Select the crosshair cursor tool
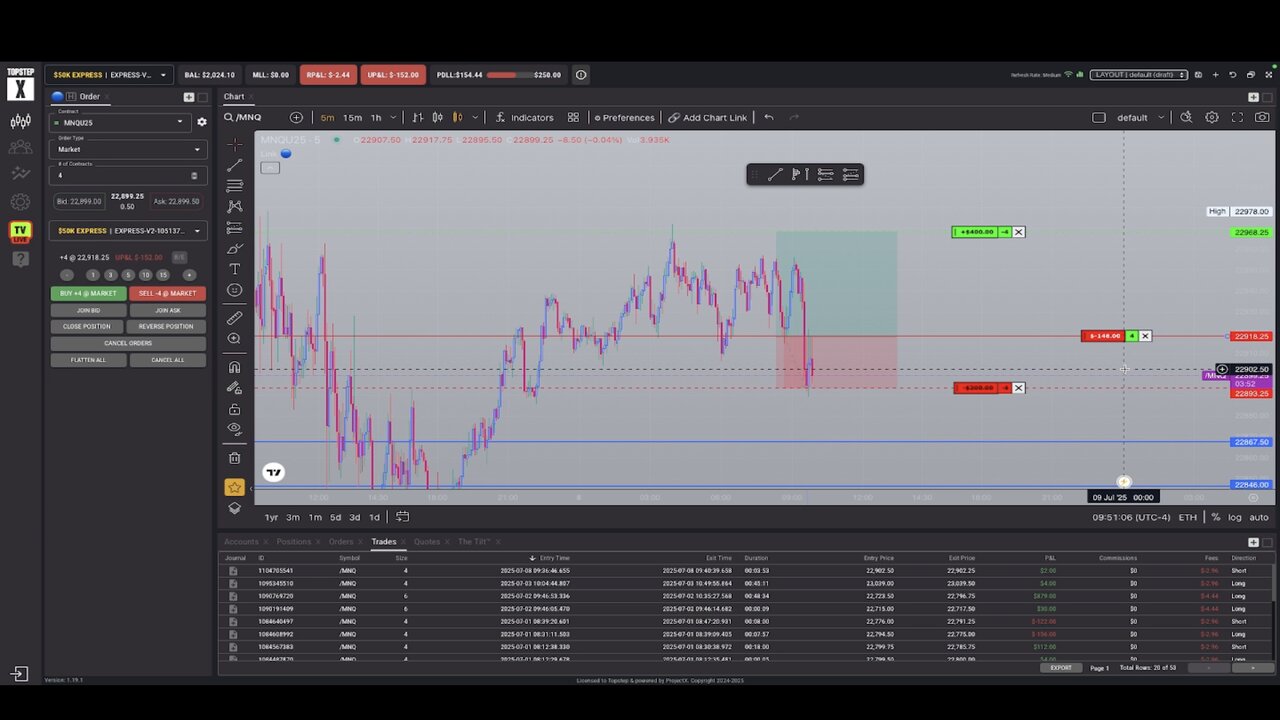The height and width of the screenshot is (720, 1280). pos(234,144)
